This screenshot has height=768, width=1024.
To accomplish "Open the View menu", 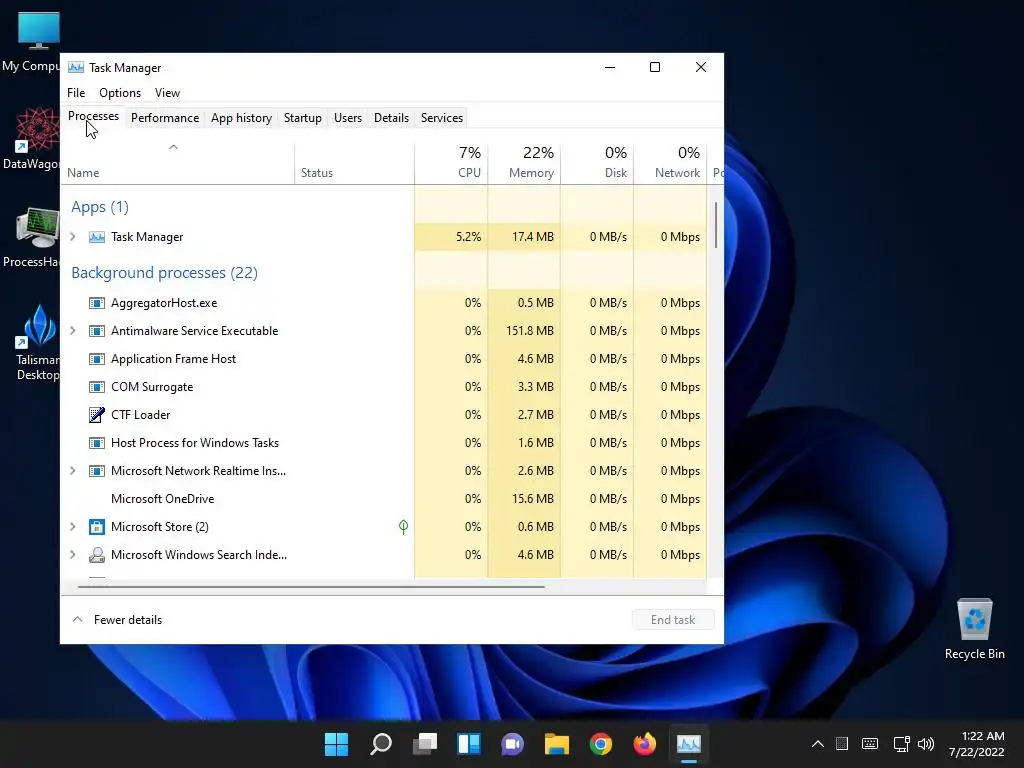I will 167,93.
